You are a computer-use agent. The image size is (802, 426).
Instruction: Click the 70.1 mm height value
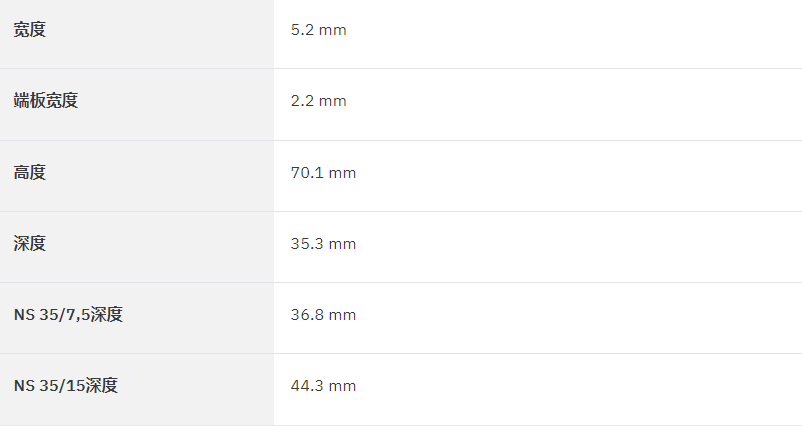[x=323, y=172]
